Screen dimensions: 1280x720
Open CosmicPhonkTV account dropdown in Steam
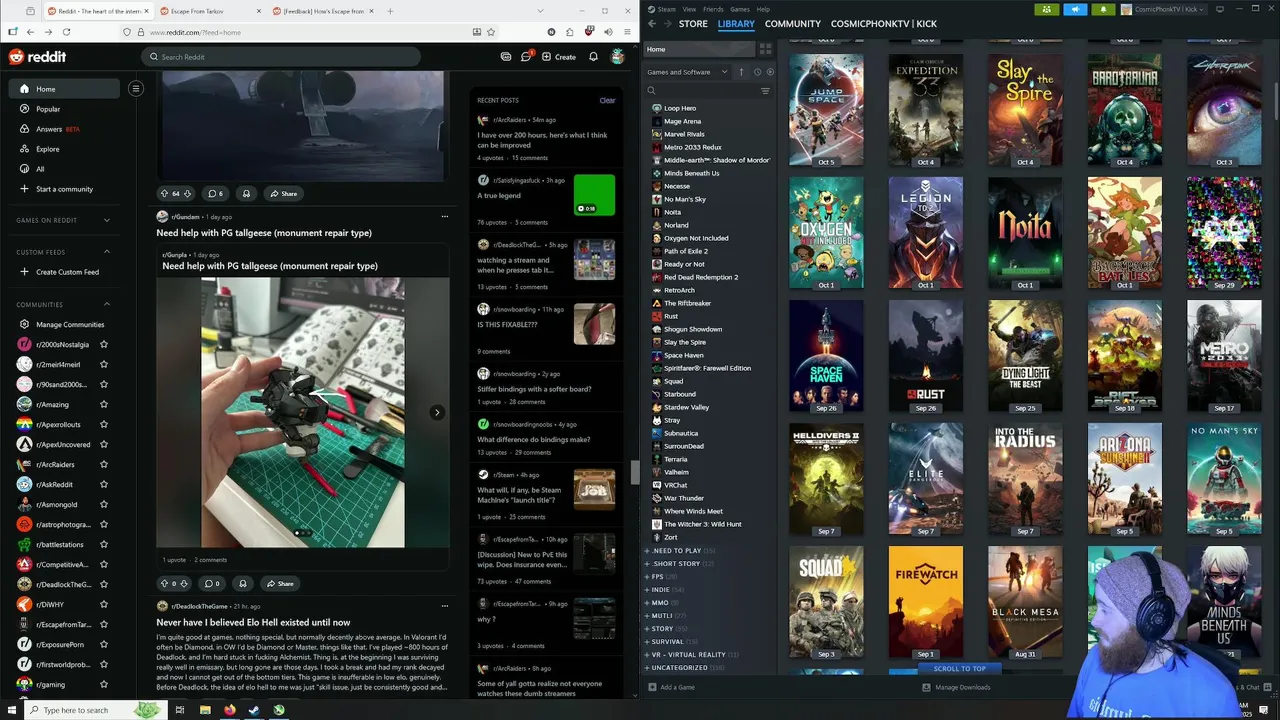coord(1164,9)
